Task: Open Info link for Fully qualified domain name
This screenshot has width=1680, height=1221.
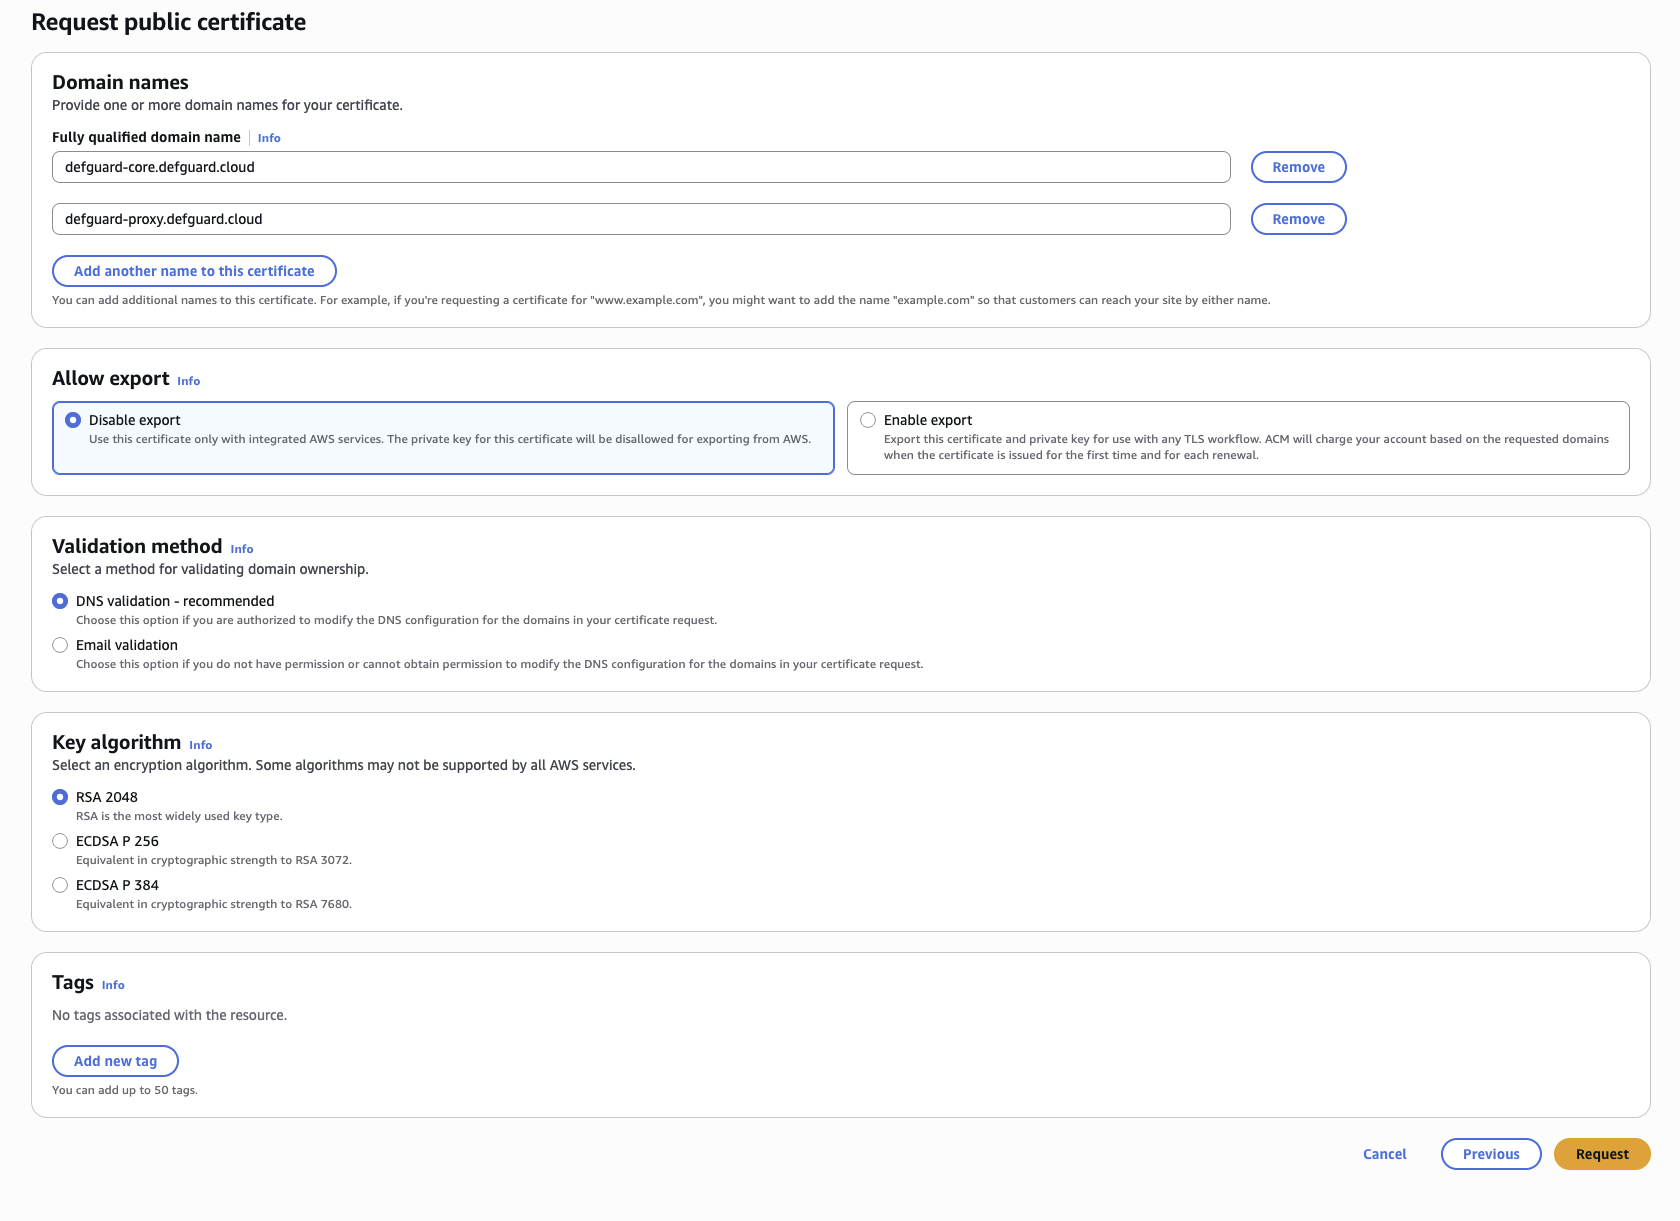Action: tap(269, 138)
